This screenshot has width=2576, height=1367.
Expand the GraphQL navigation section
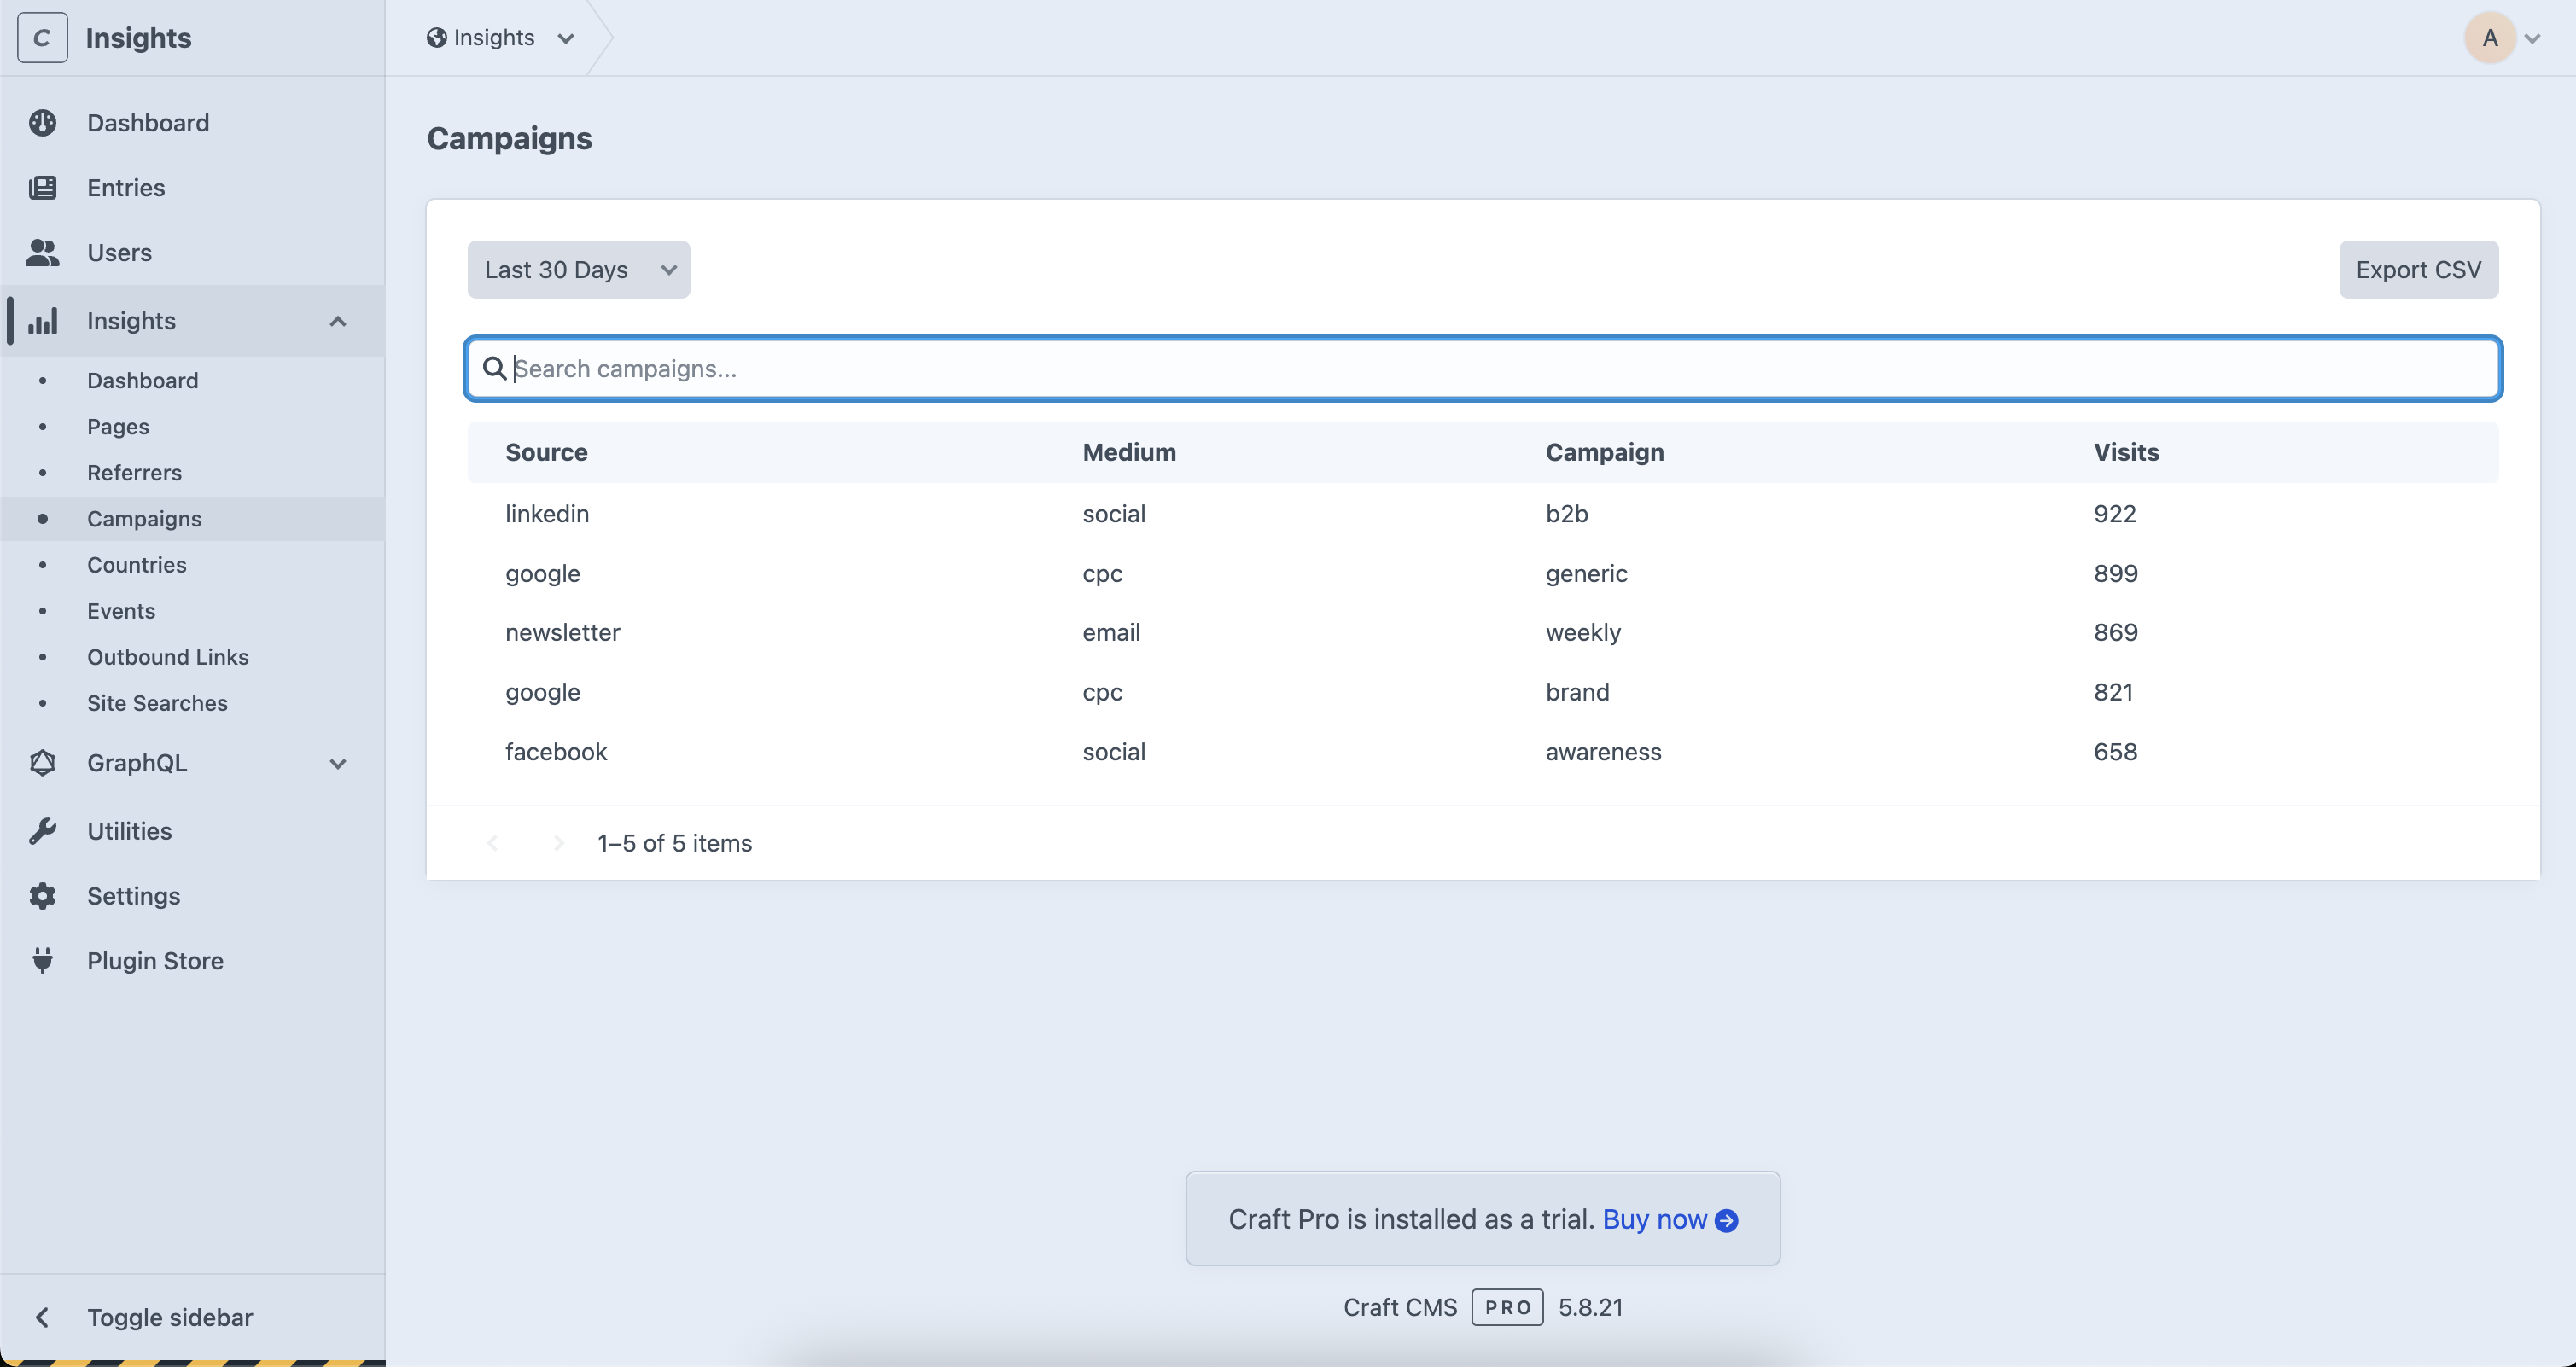tap(338, 764)
